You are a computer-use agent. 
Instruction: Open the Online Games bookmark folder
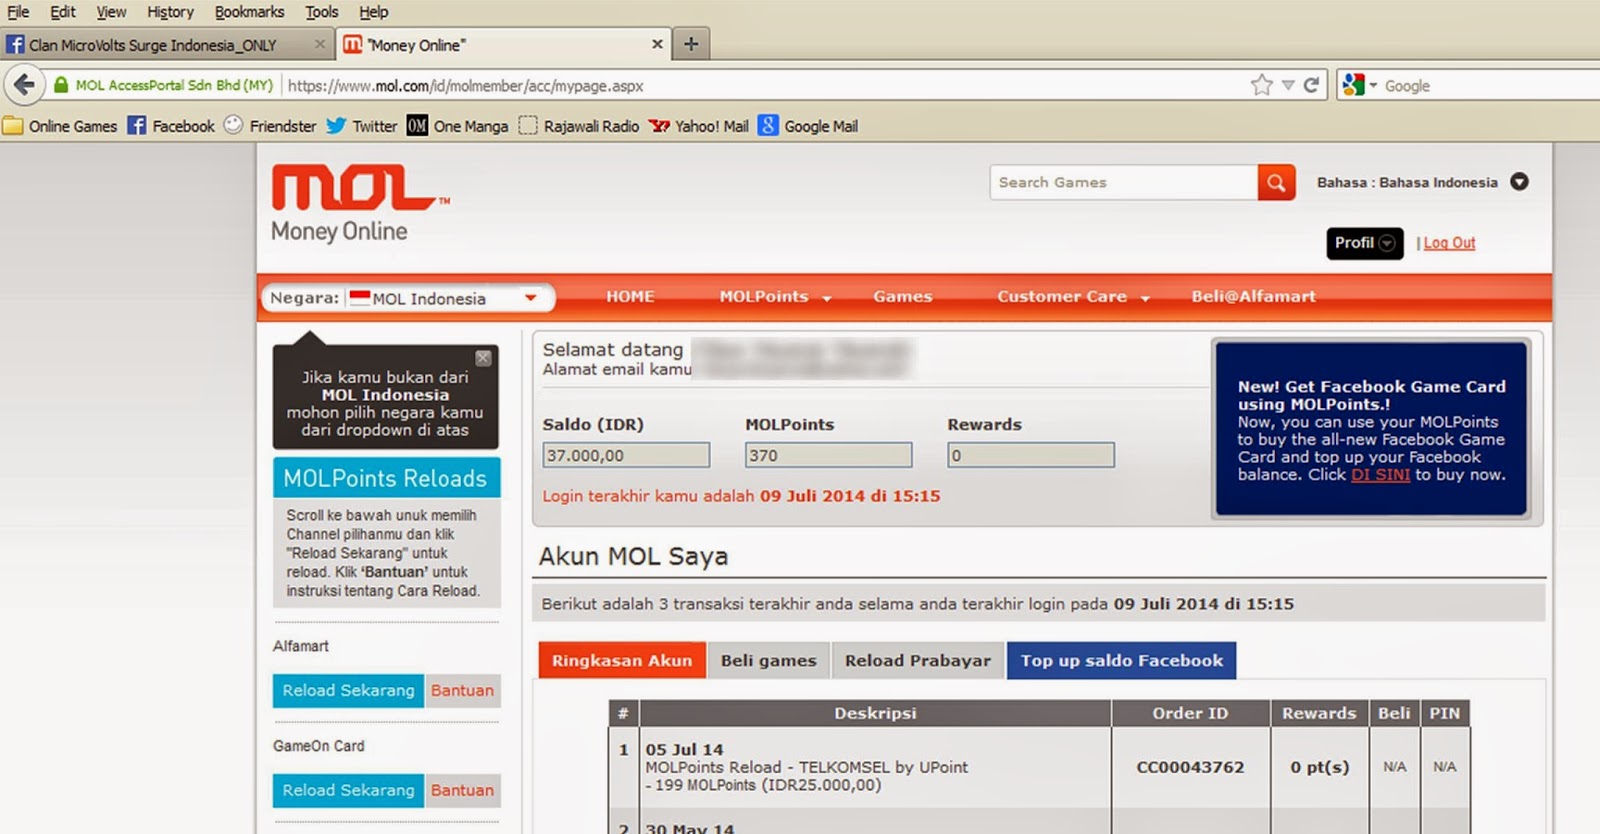point(60,126)
